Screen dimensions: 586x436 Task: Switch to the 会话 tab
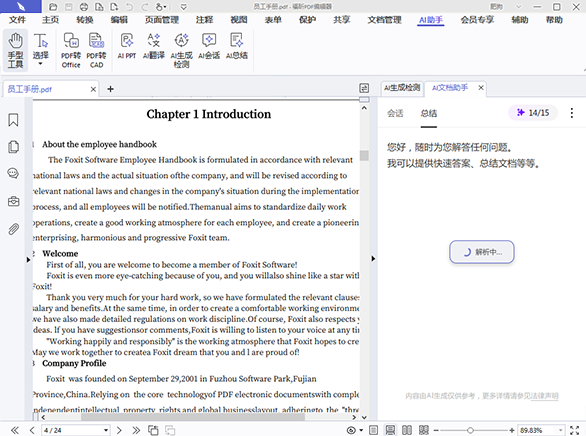395,113
